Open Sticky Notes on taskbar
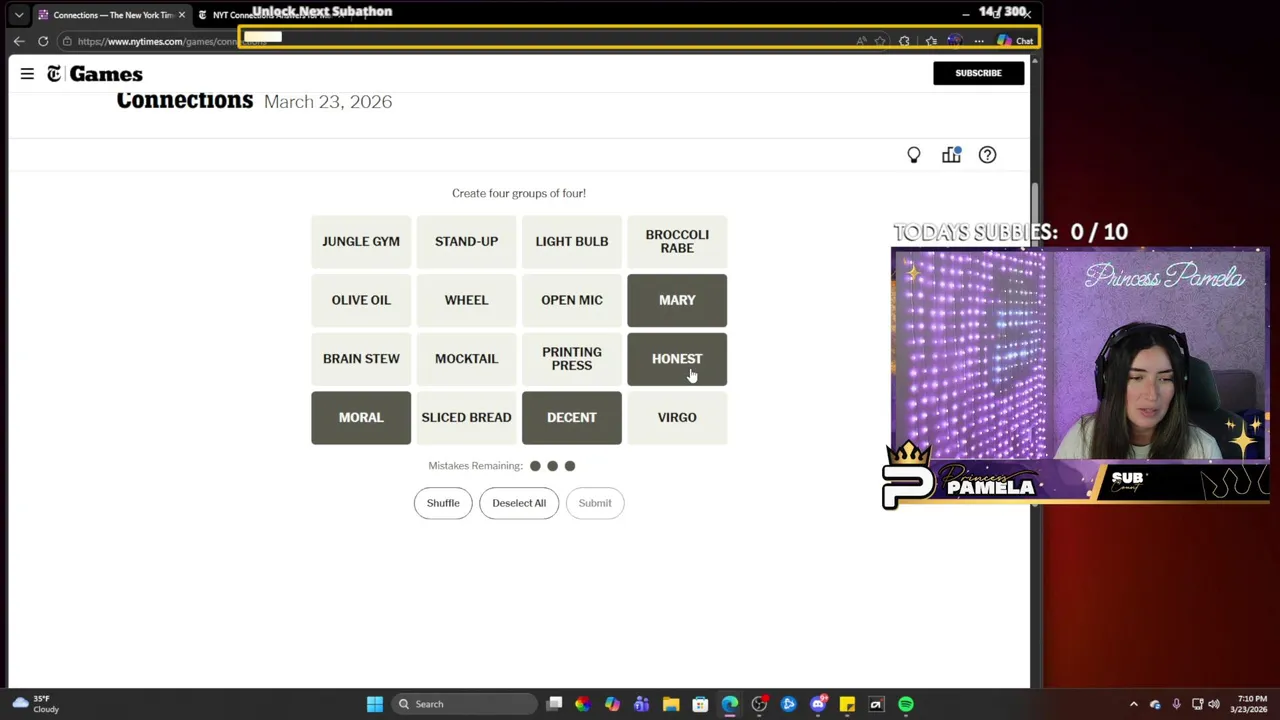Screen dimensions: 1280x720 [x=847, y=704]
